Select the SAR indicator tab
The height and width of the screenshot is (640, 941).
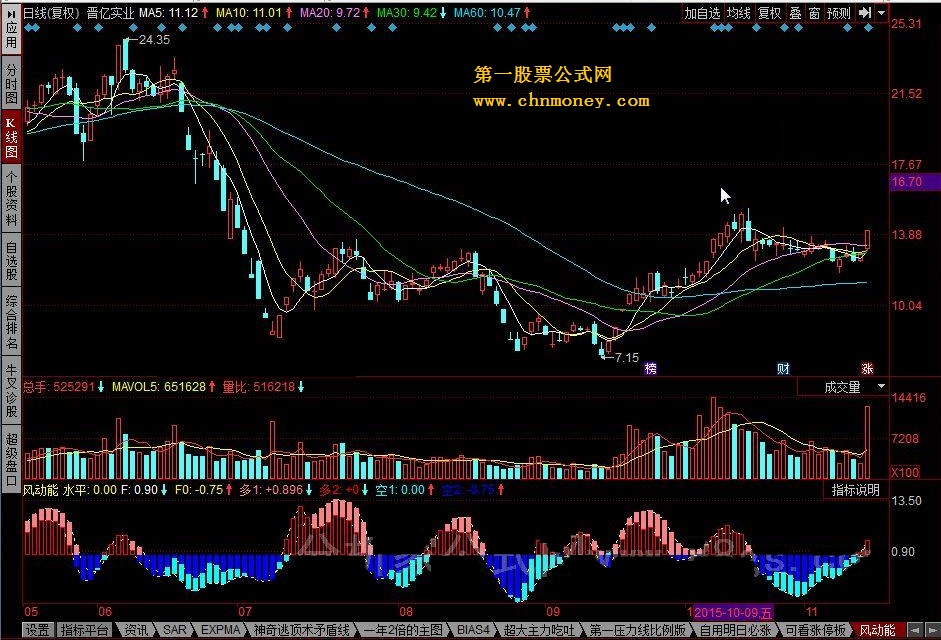[x=175, y=630]
